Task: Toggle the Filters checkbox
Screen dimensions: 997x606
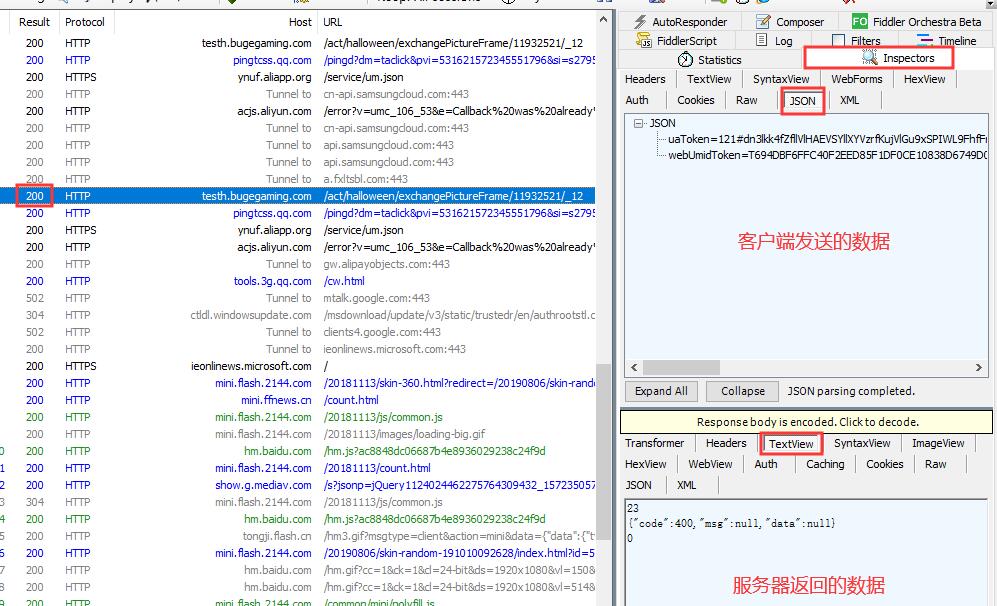Action: (x=838, y=41)
